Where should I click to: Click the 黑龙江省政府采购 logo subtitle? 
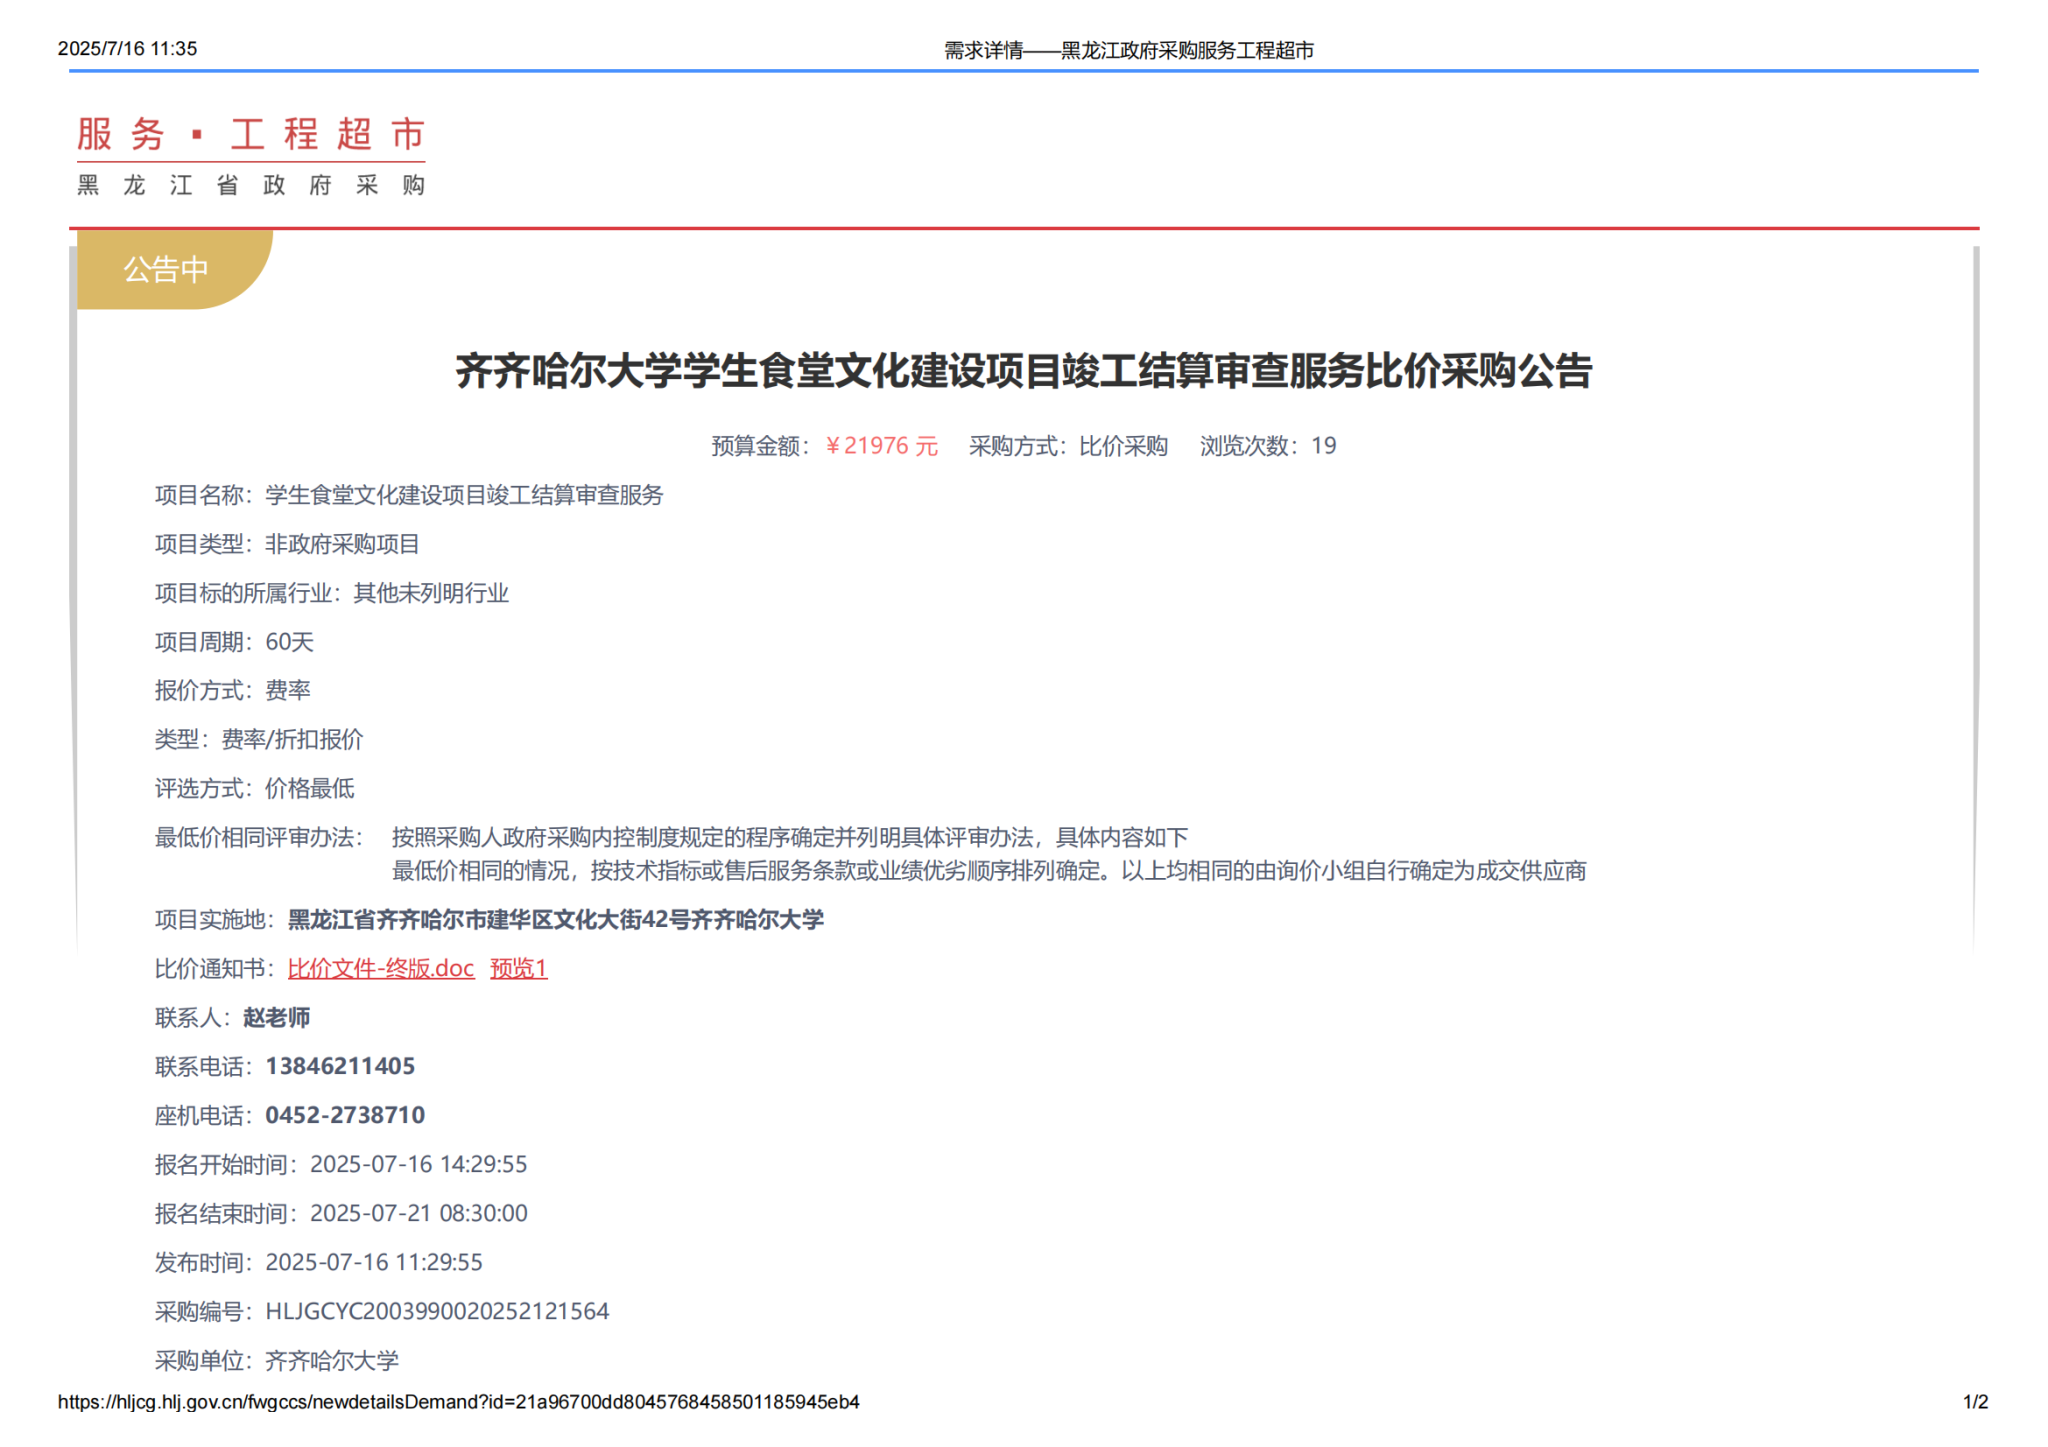tap(251, 185)
